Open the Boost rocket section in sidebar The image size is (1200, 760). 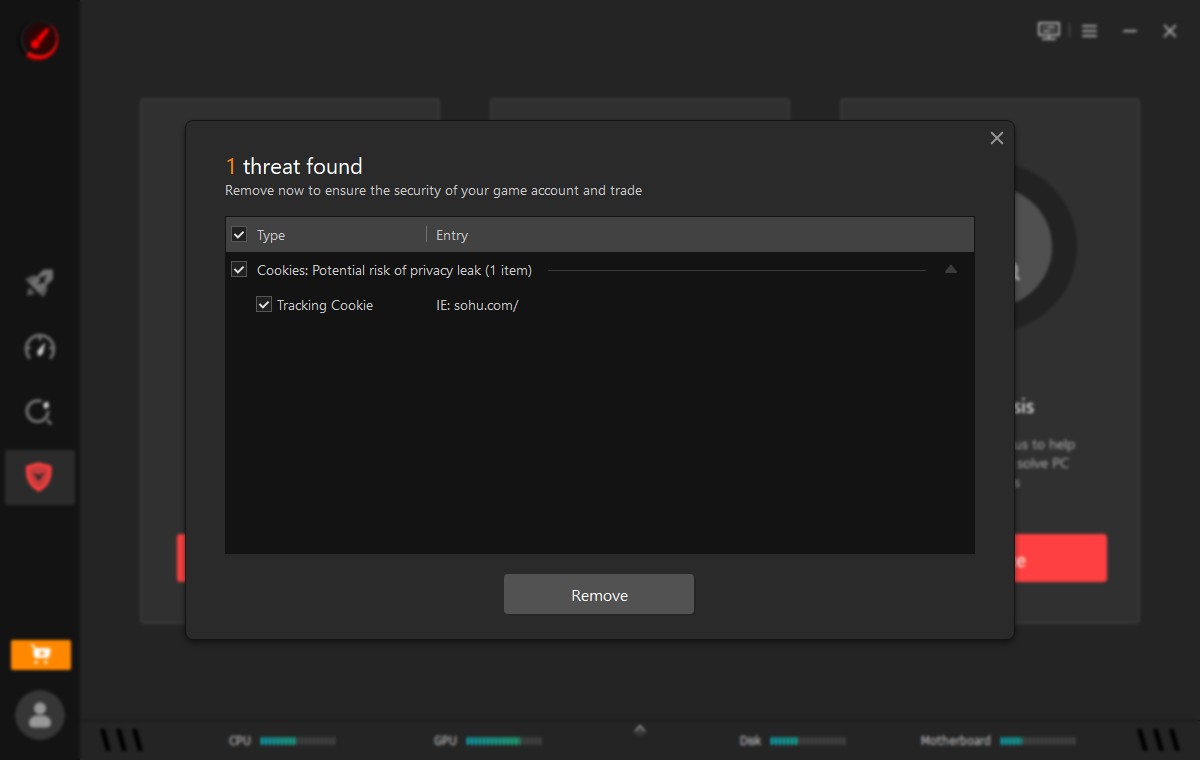pyautogui.click(x=39, y=283)
